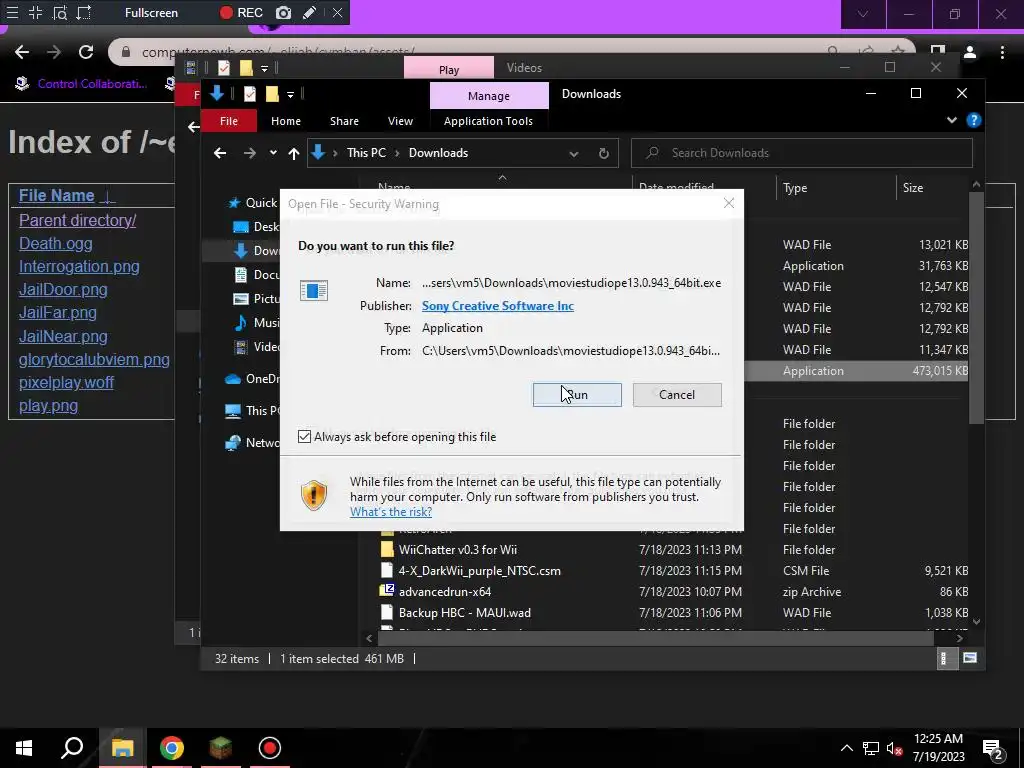The image size is (1024, 768).
Task: Select Music folder in navigation pane
Action: click(257, 323)
